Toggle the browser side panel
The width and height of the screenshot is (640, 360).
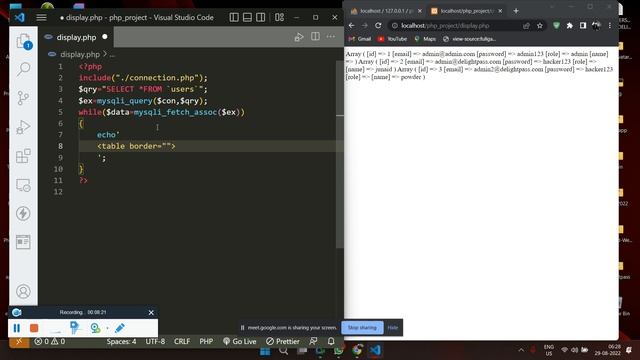tap(583, 26)
